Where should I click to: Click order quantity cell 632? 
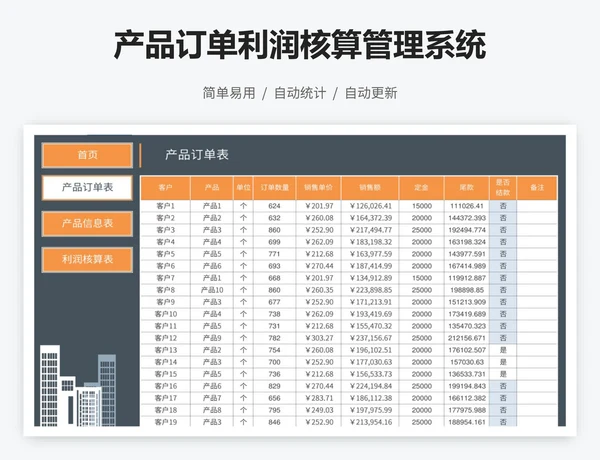pos(274,218)
